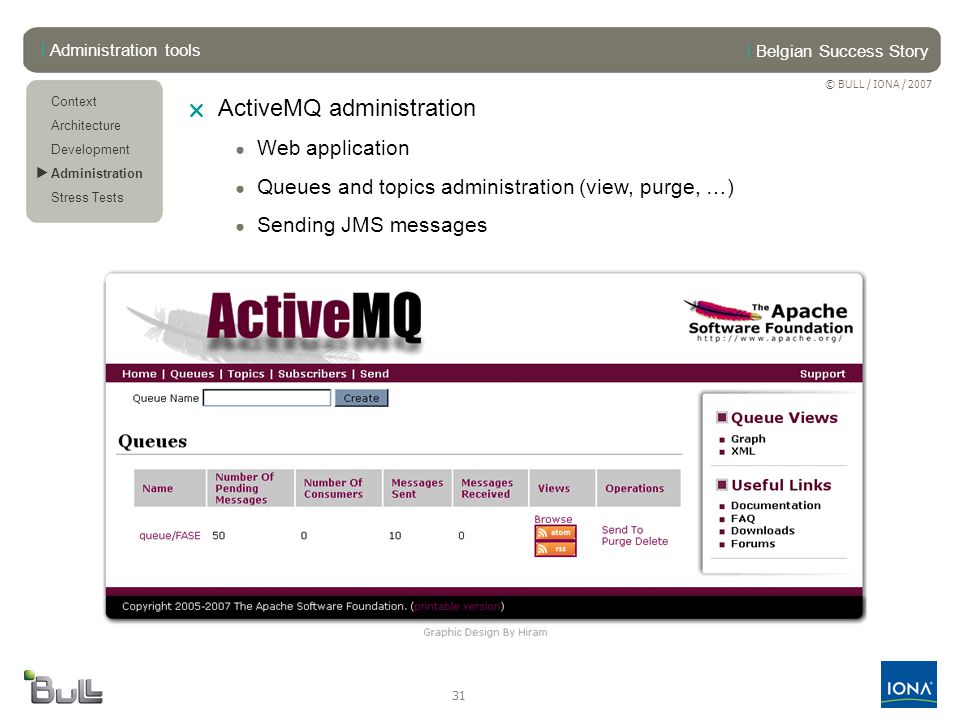This screenshot has width=960, height=720.
Task: Click the Graphic Design By Hiram text
Action: coord(485,632)
